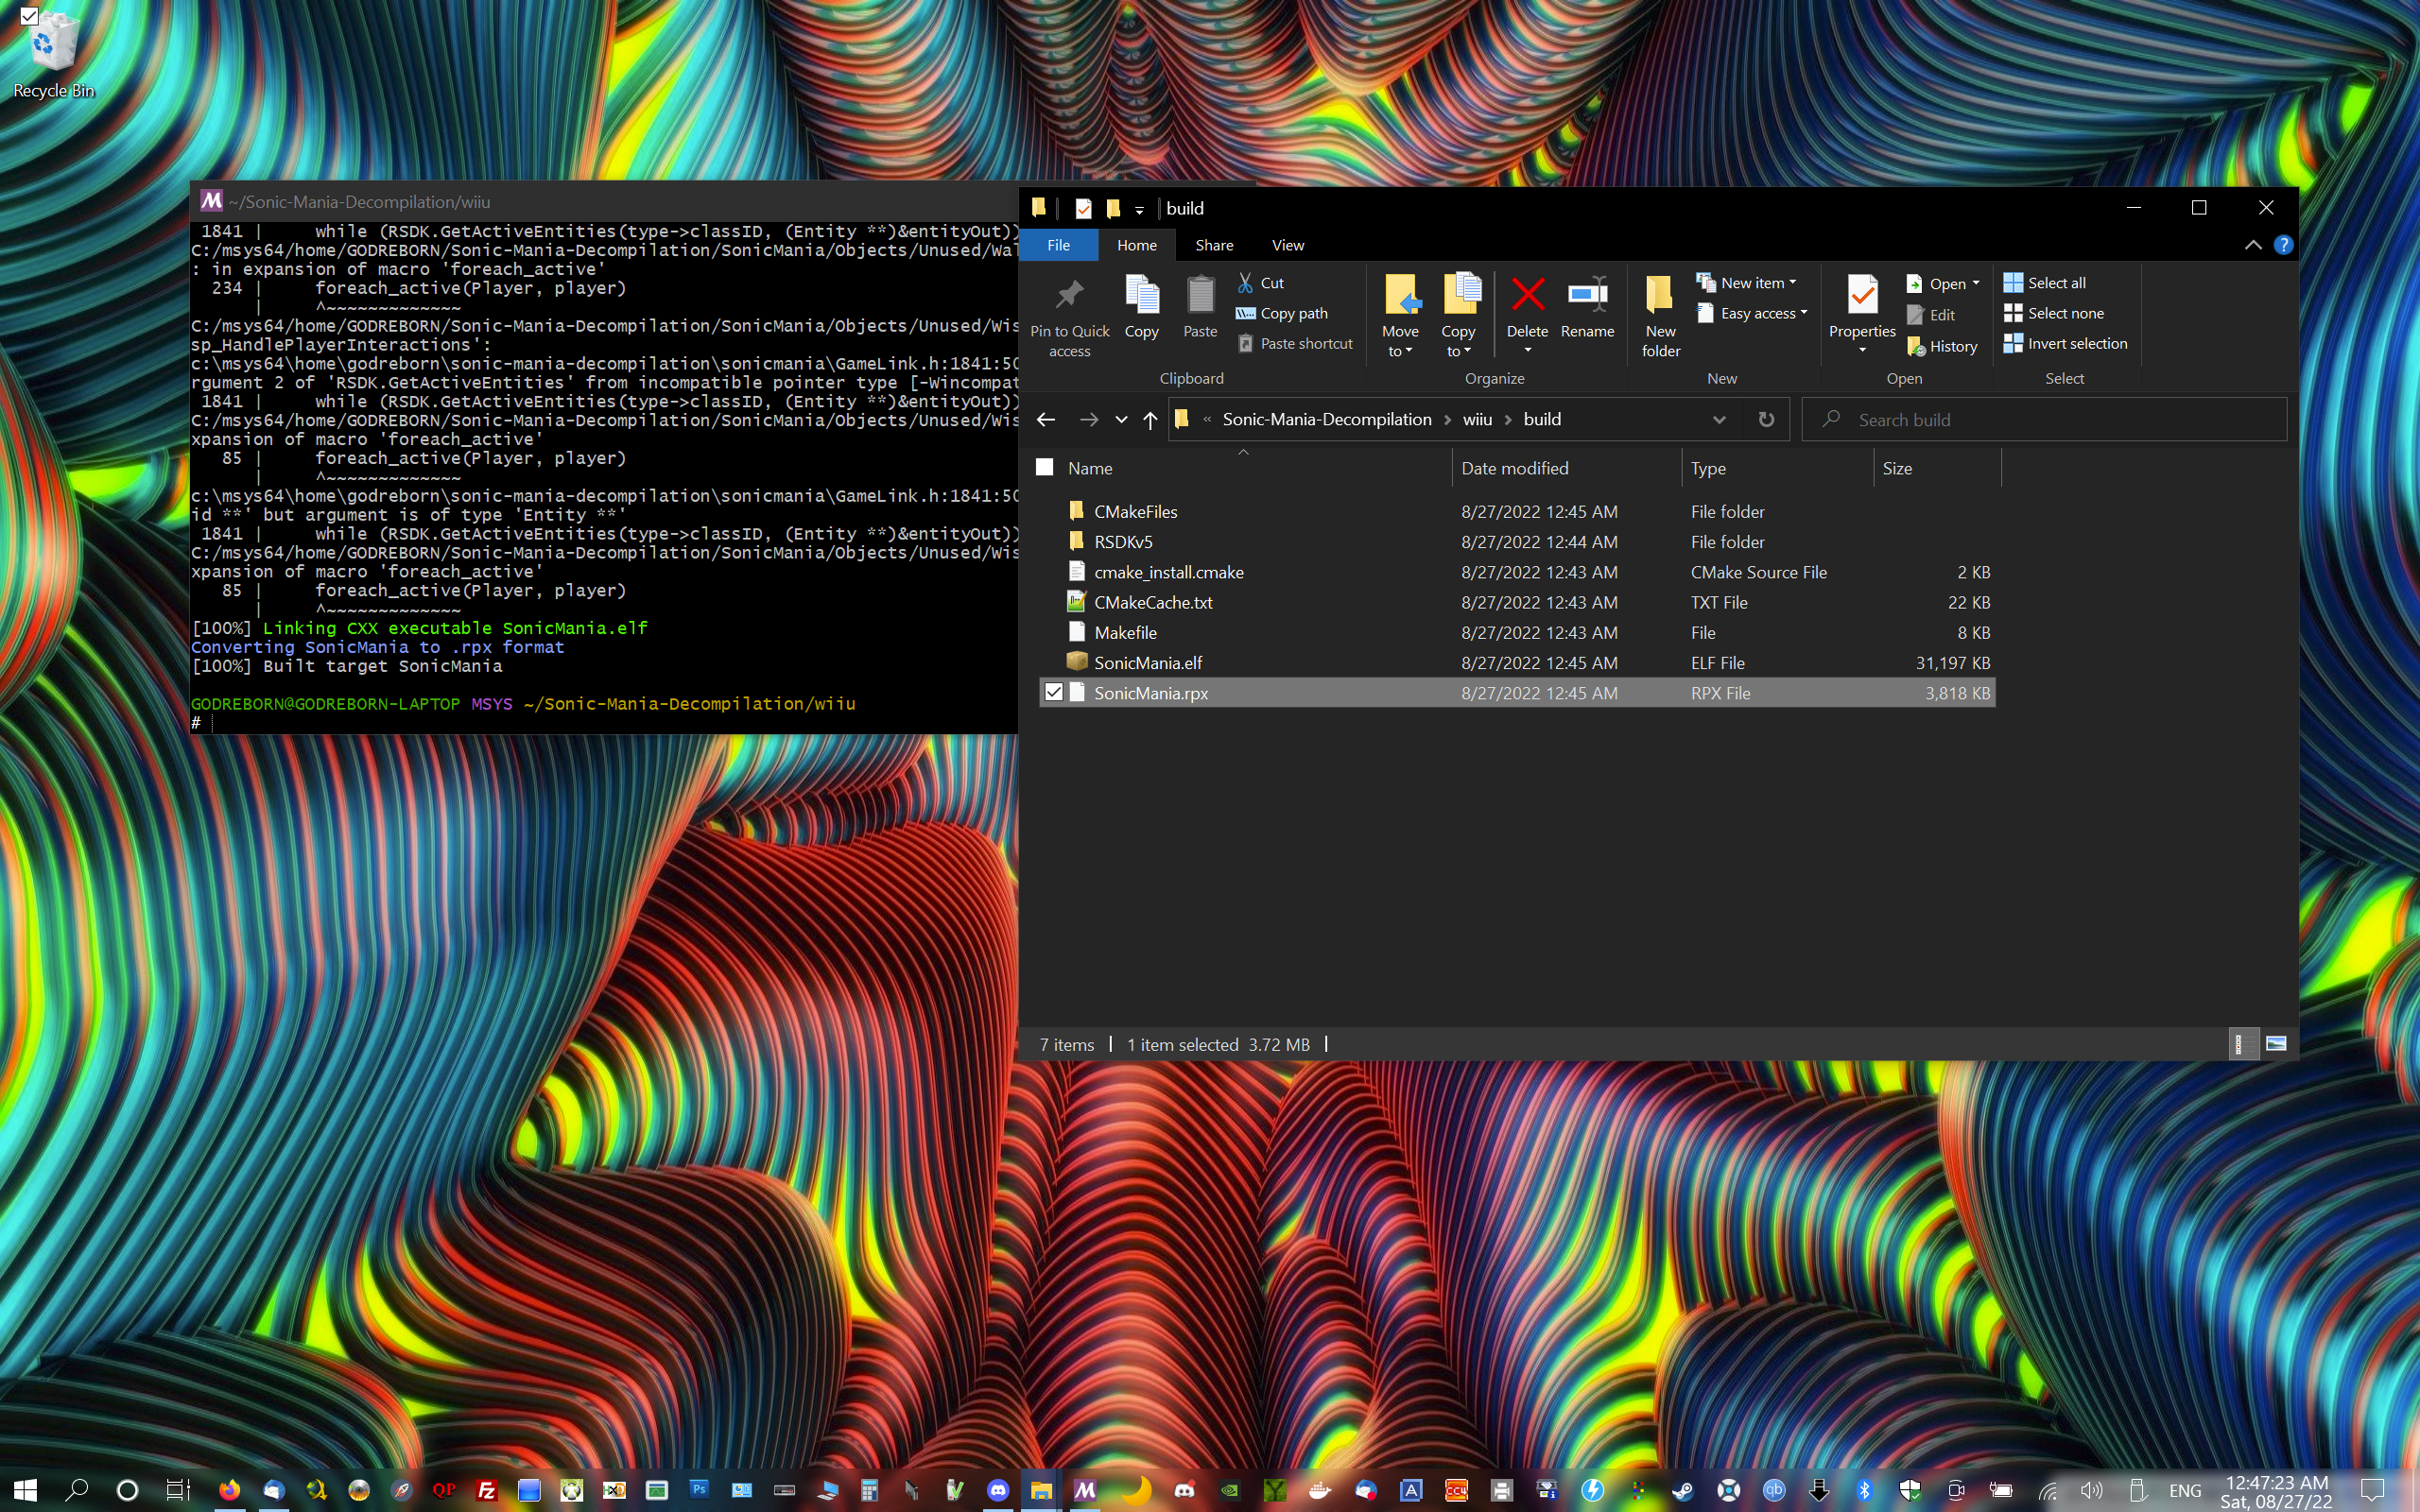
Task: Click the Sonic-Mania-Decompilation breadcrumb
Action: pyautogui.click(x=1327, y=420)
